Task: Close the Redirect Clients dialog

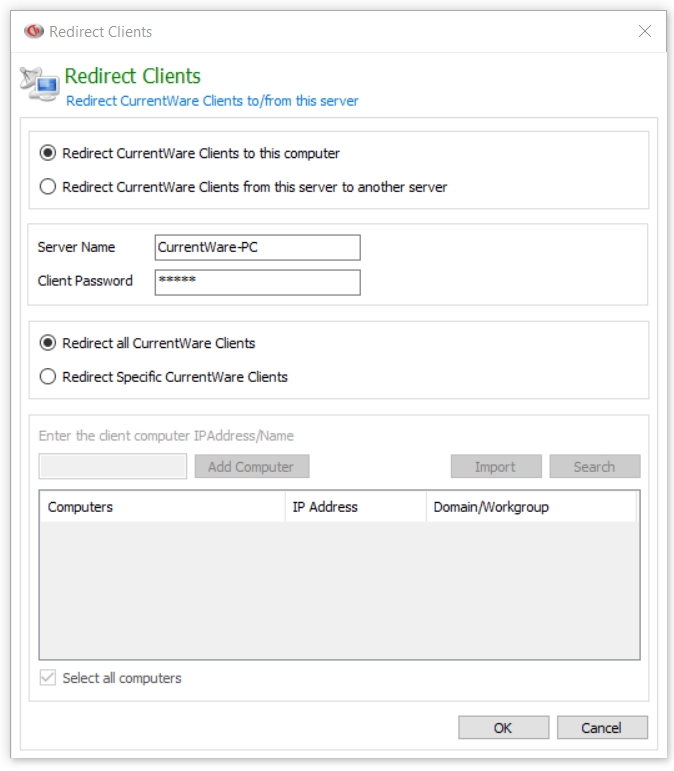Action: [x=645, y=31]
